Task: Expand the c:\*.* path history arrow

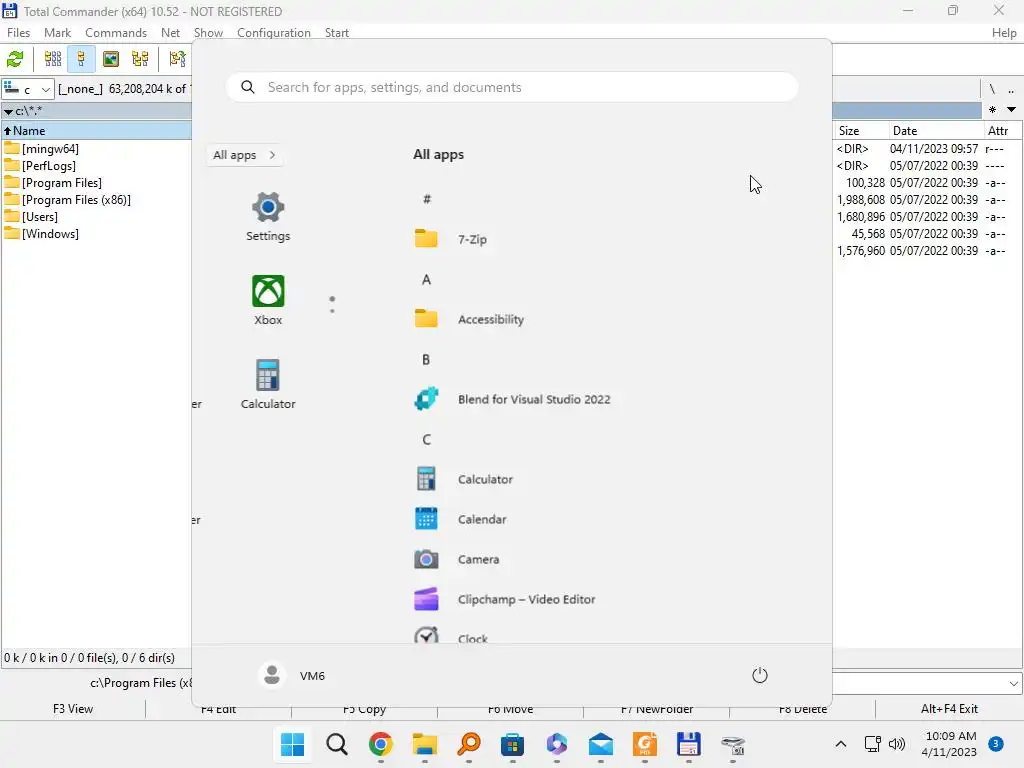Action: [8, 112]
